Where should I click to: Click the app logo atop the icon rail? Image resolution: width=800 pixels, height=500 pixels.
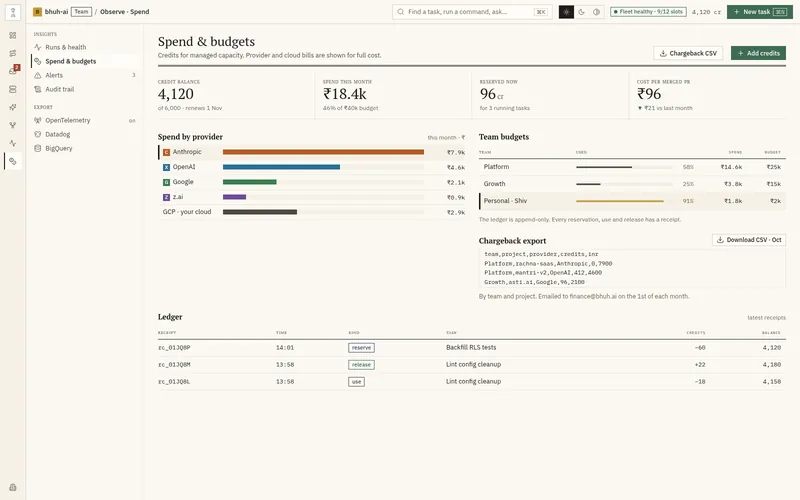pyautogui.click(x=13, y=12)
